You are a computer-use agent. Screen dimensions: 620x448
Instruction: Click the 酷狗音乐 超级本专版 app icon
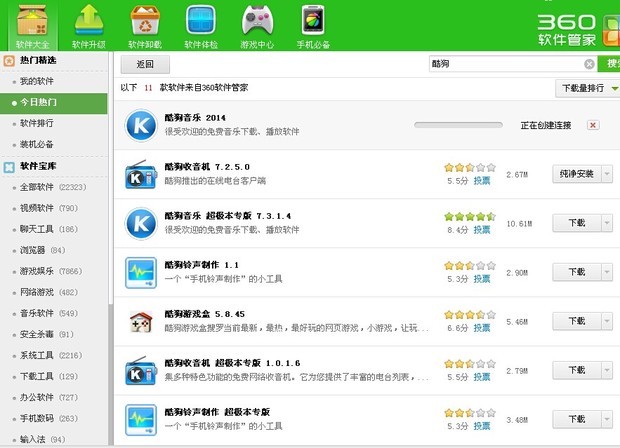(x=141, y=224)
